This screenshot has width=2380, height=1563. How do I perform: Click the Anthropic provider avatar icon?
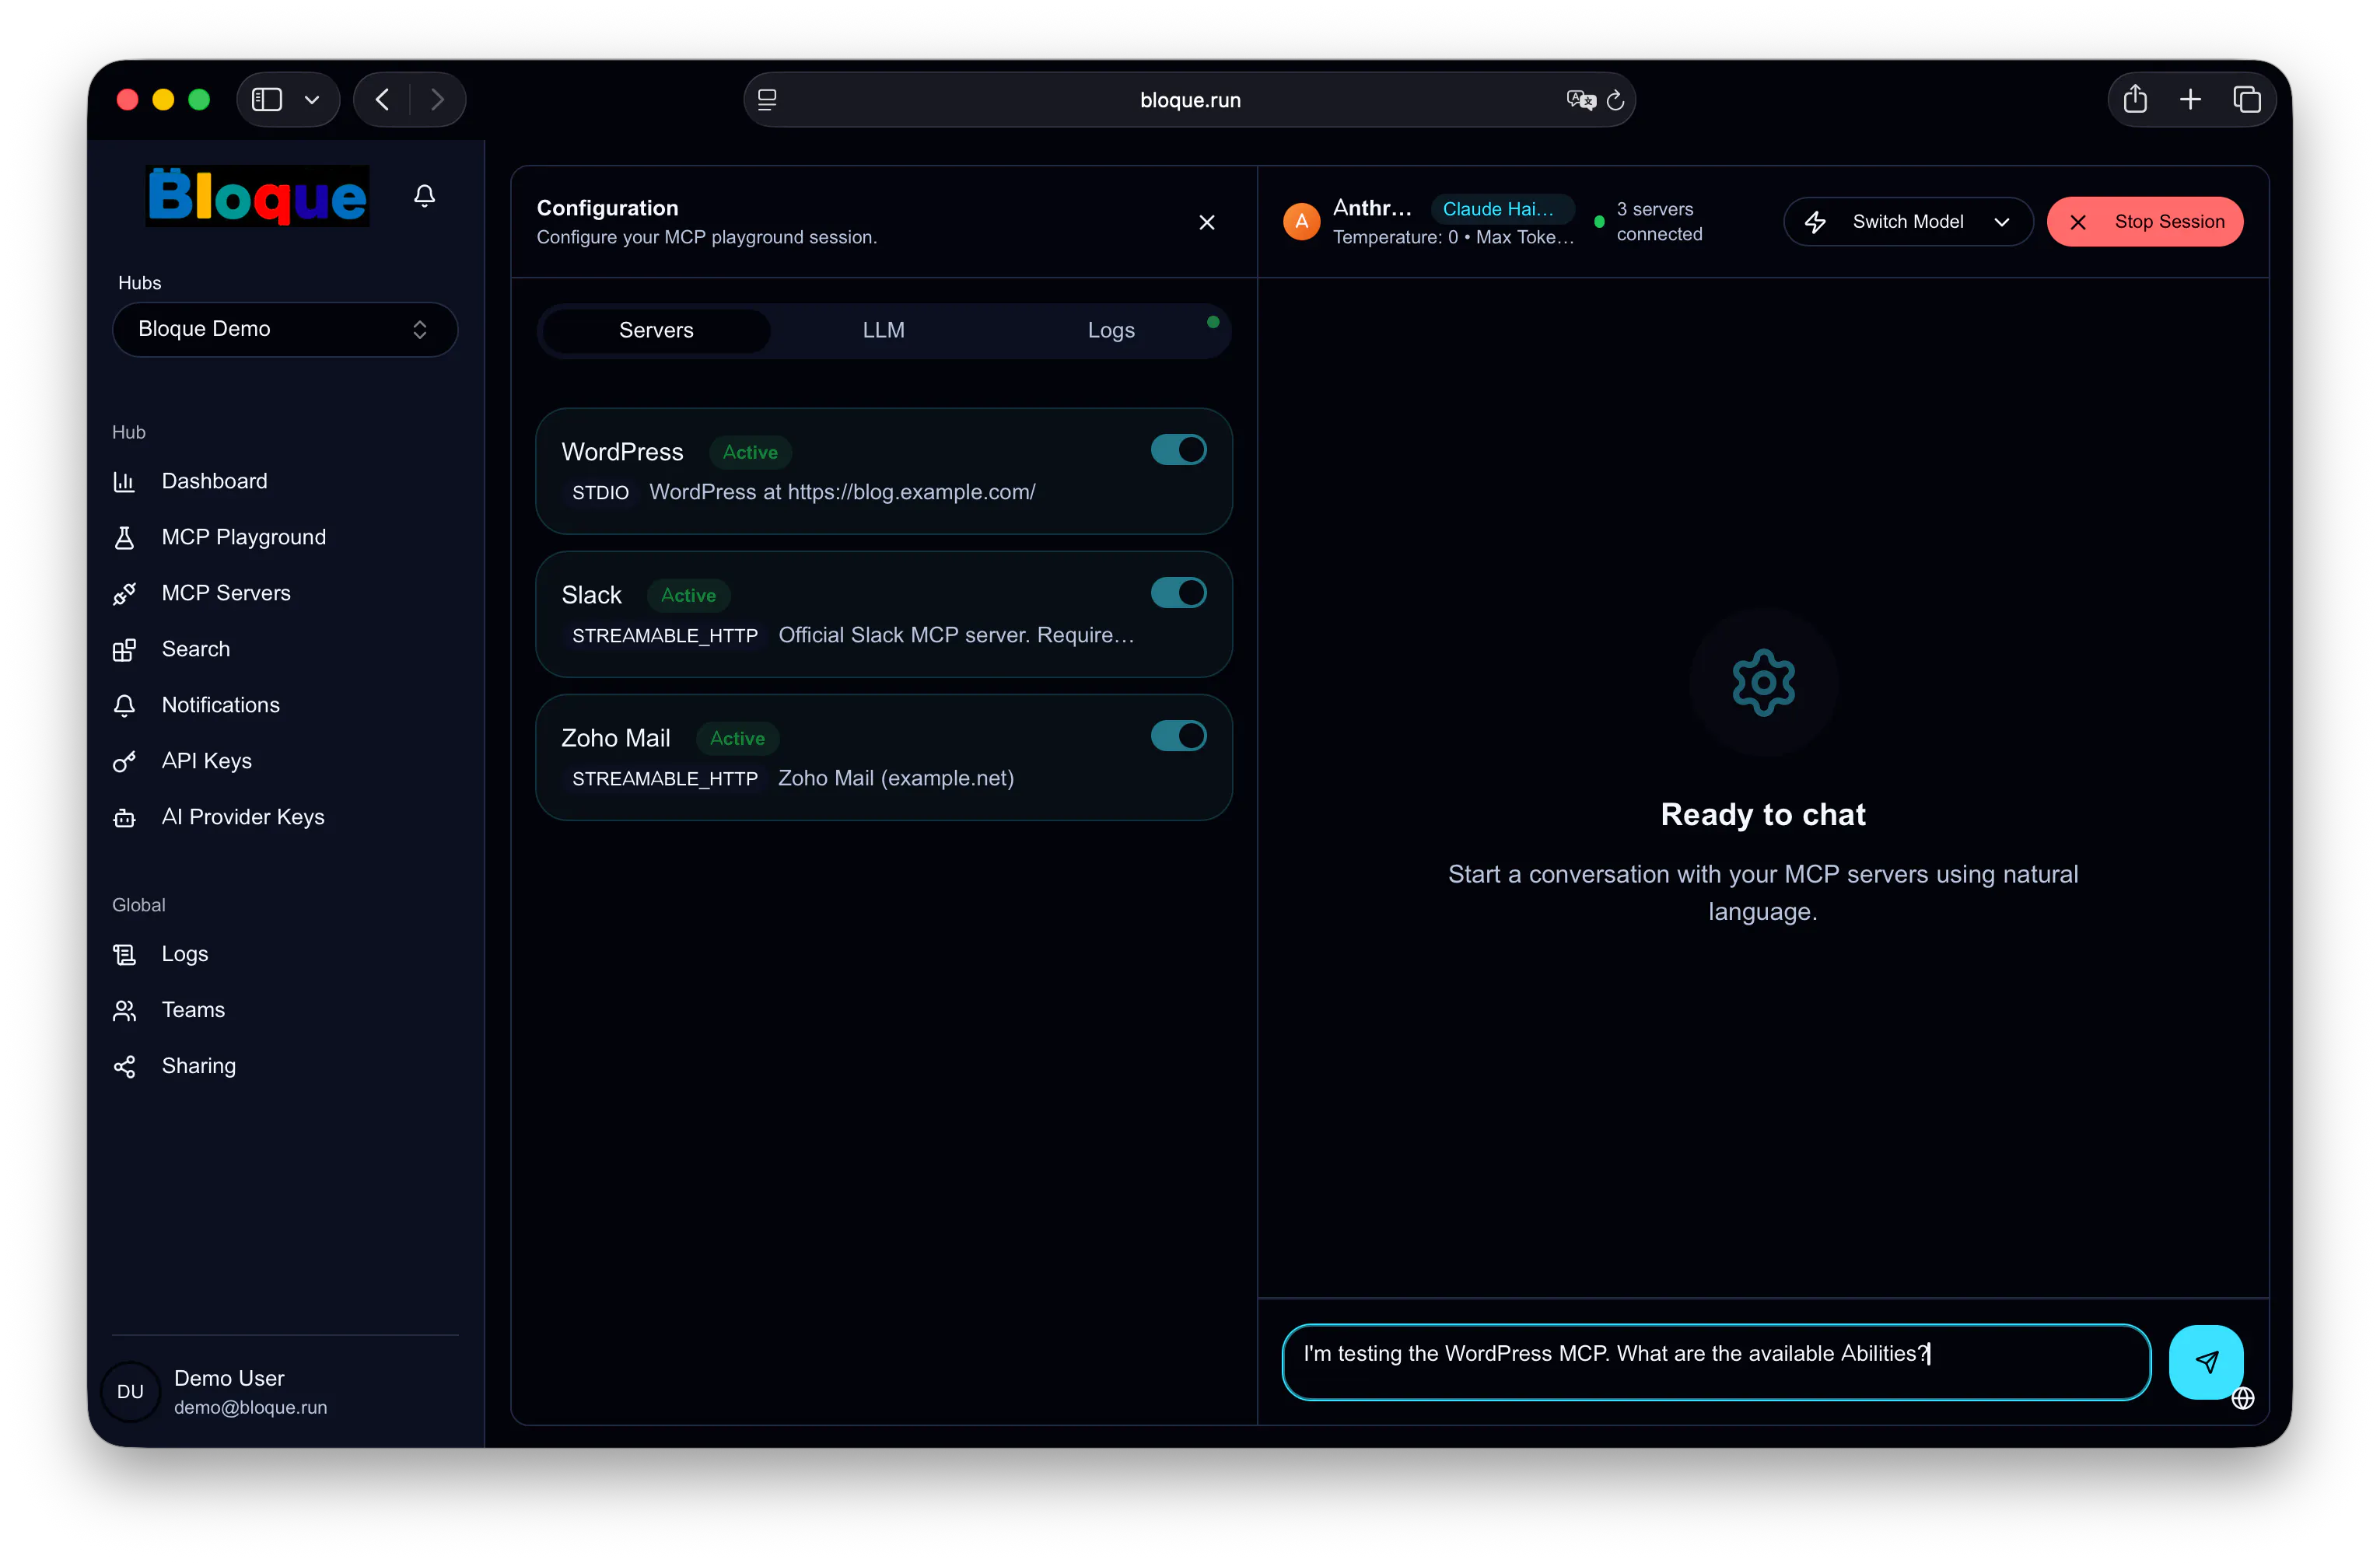tap(1301, 221)
